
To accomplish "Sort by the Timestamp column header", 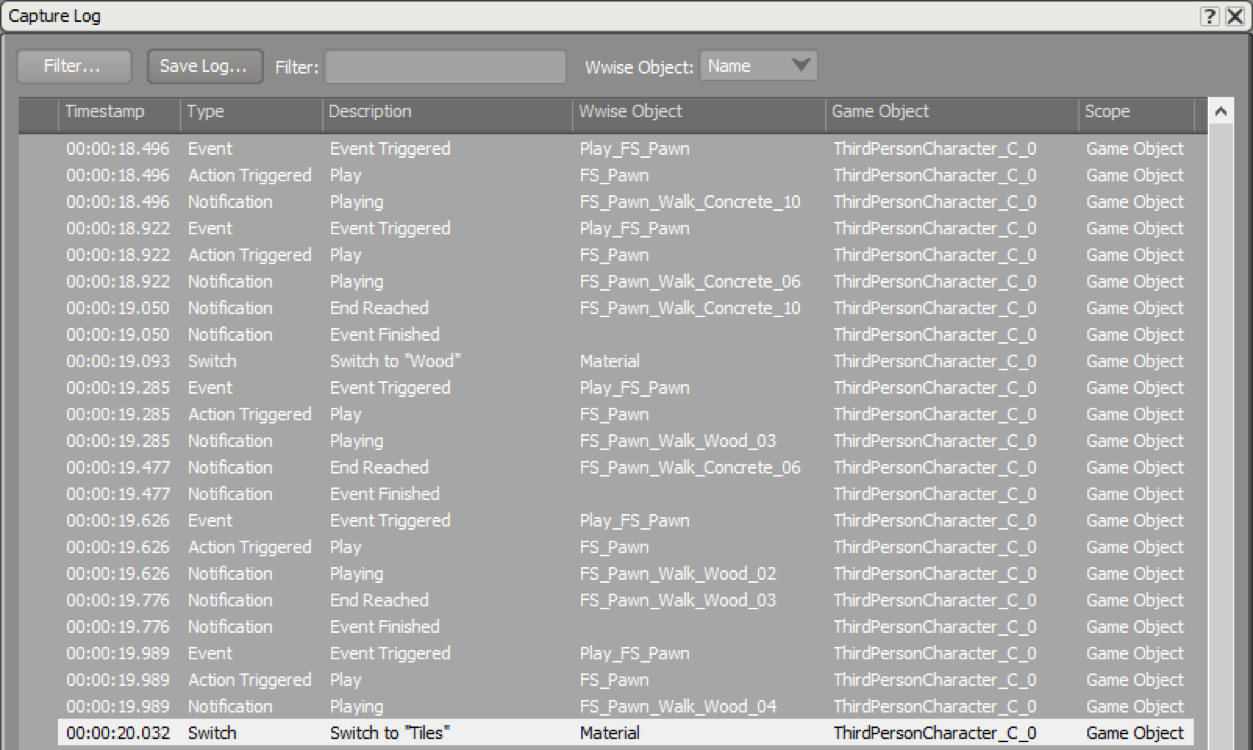I will 119,112.
